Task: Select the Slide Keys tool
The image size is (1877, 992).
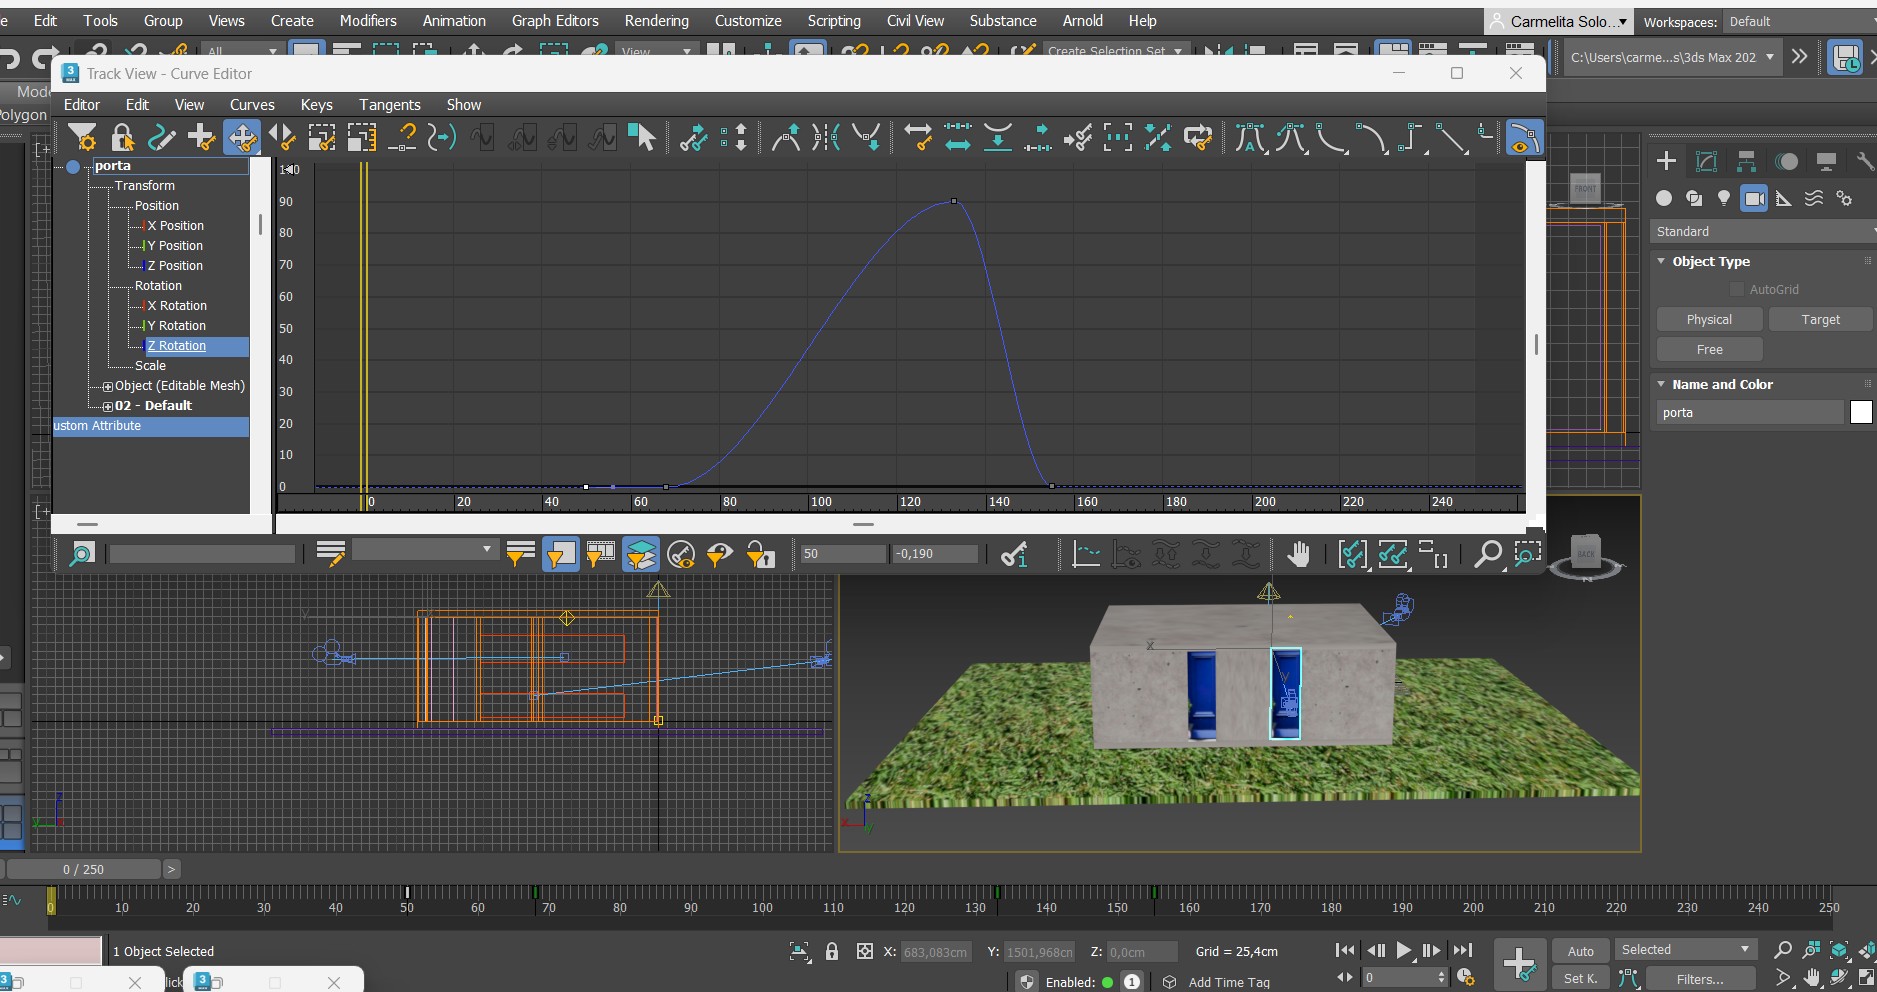Action: click(282, 138)
